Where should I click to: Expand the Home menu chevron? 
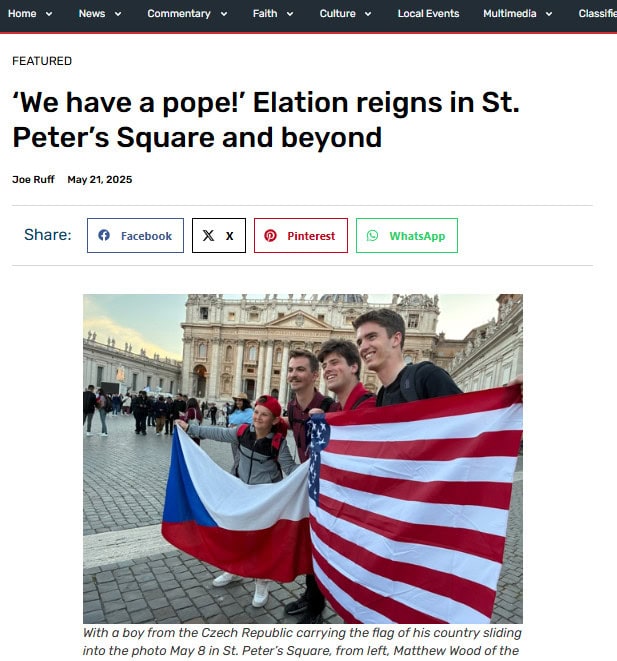pos(49,14)
